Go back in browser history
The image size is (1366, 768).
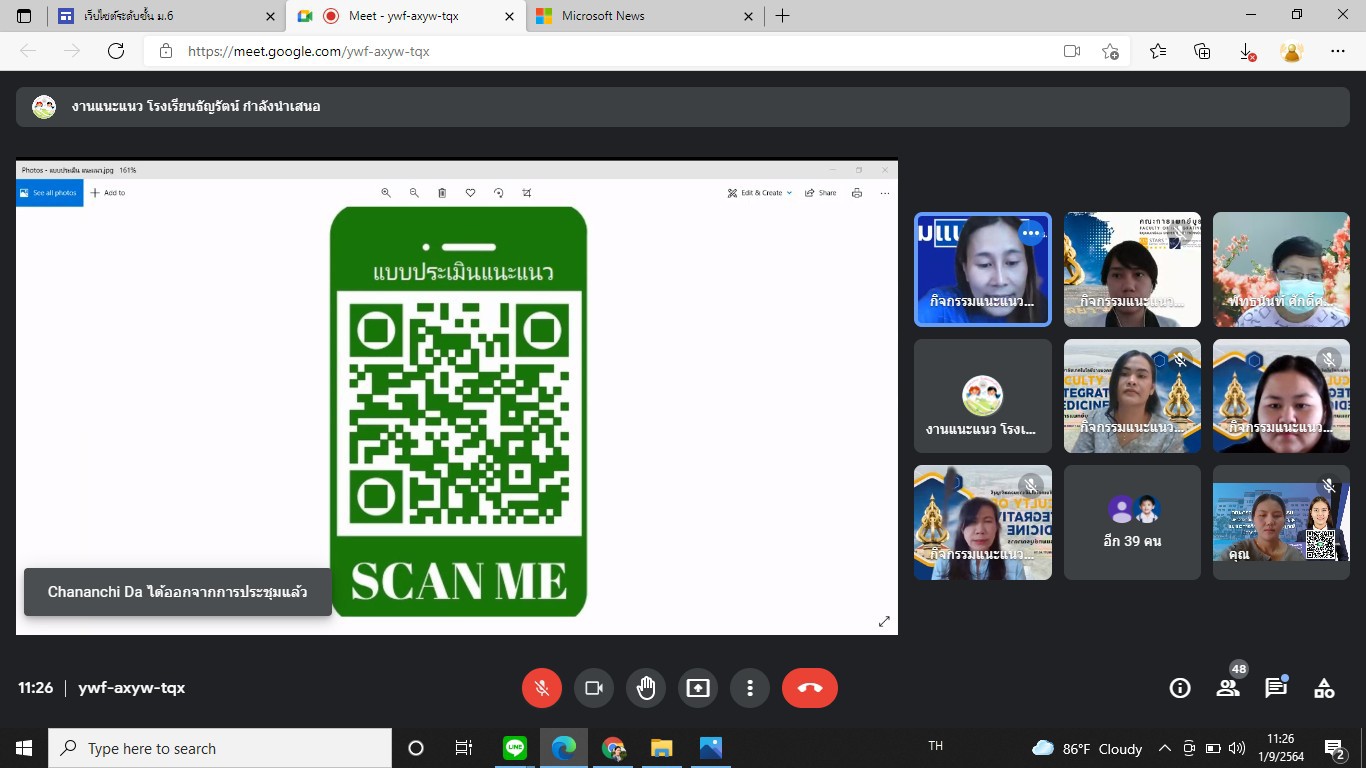tap(28, 51)
